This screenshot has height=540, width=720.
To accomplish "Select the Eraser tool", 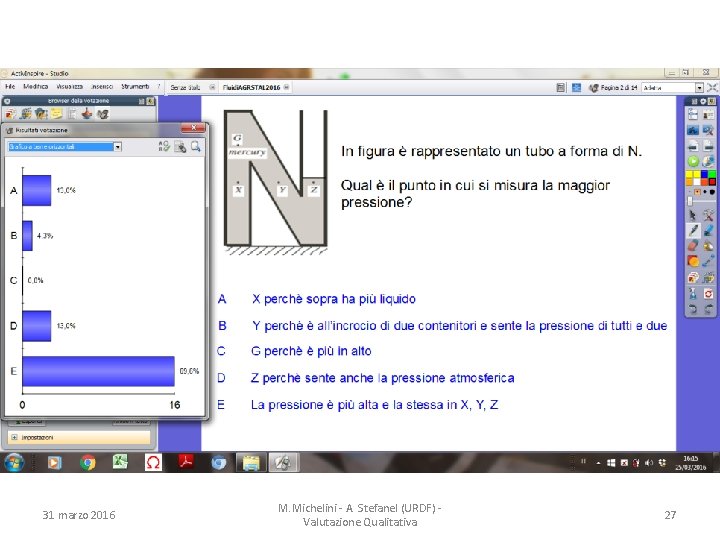I will [x=693, y=246].
